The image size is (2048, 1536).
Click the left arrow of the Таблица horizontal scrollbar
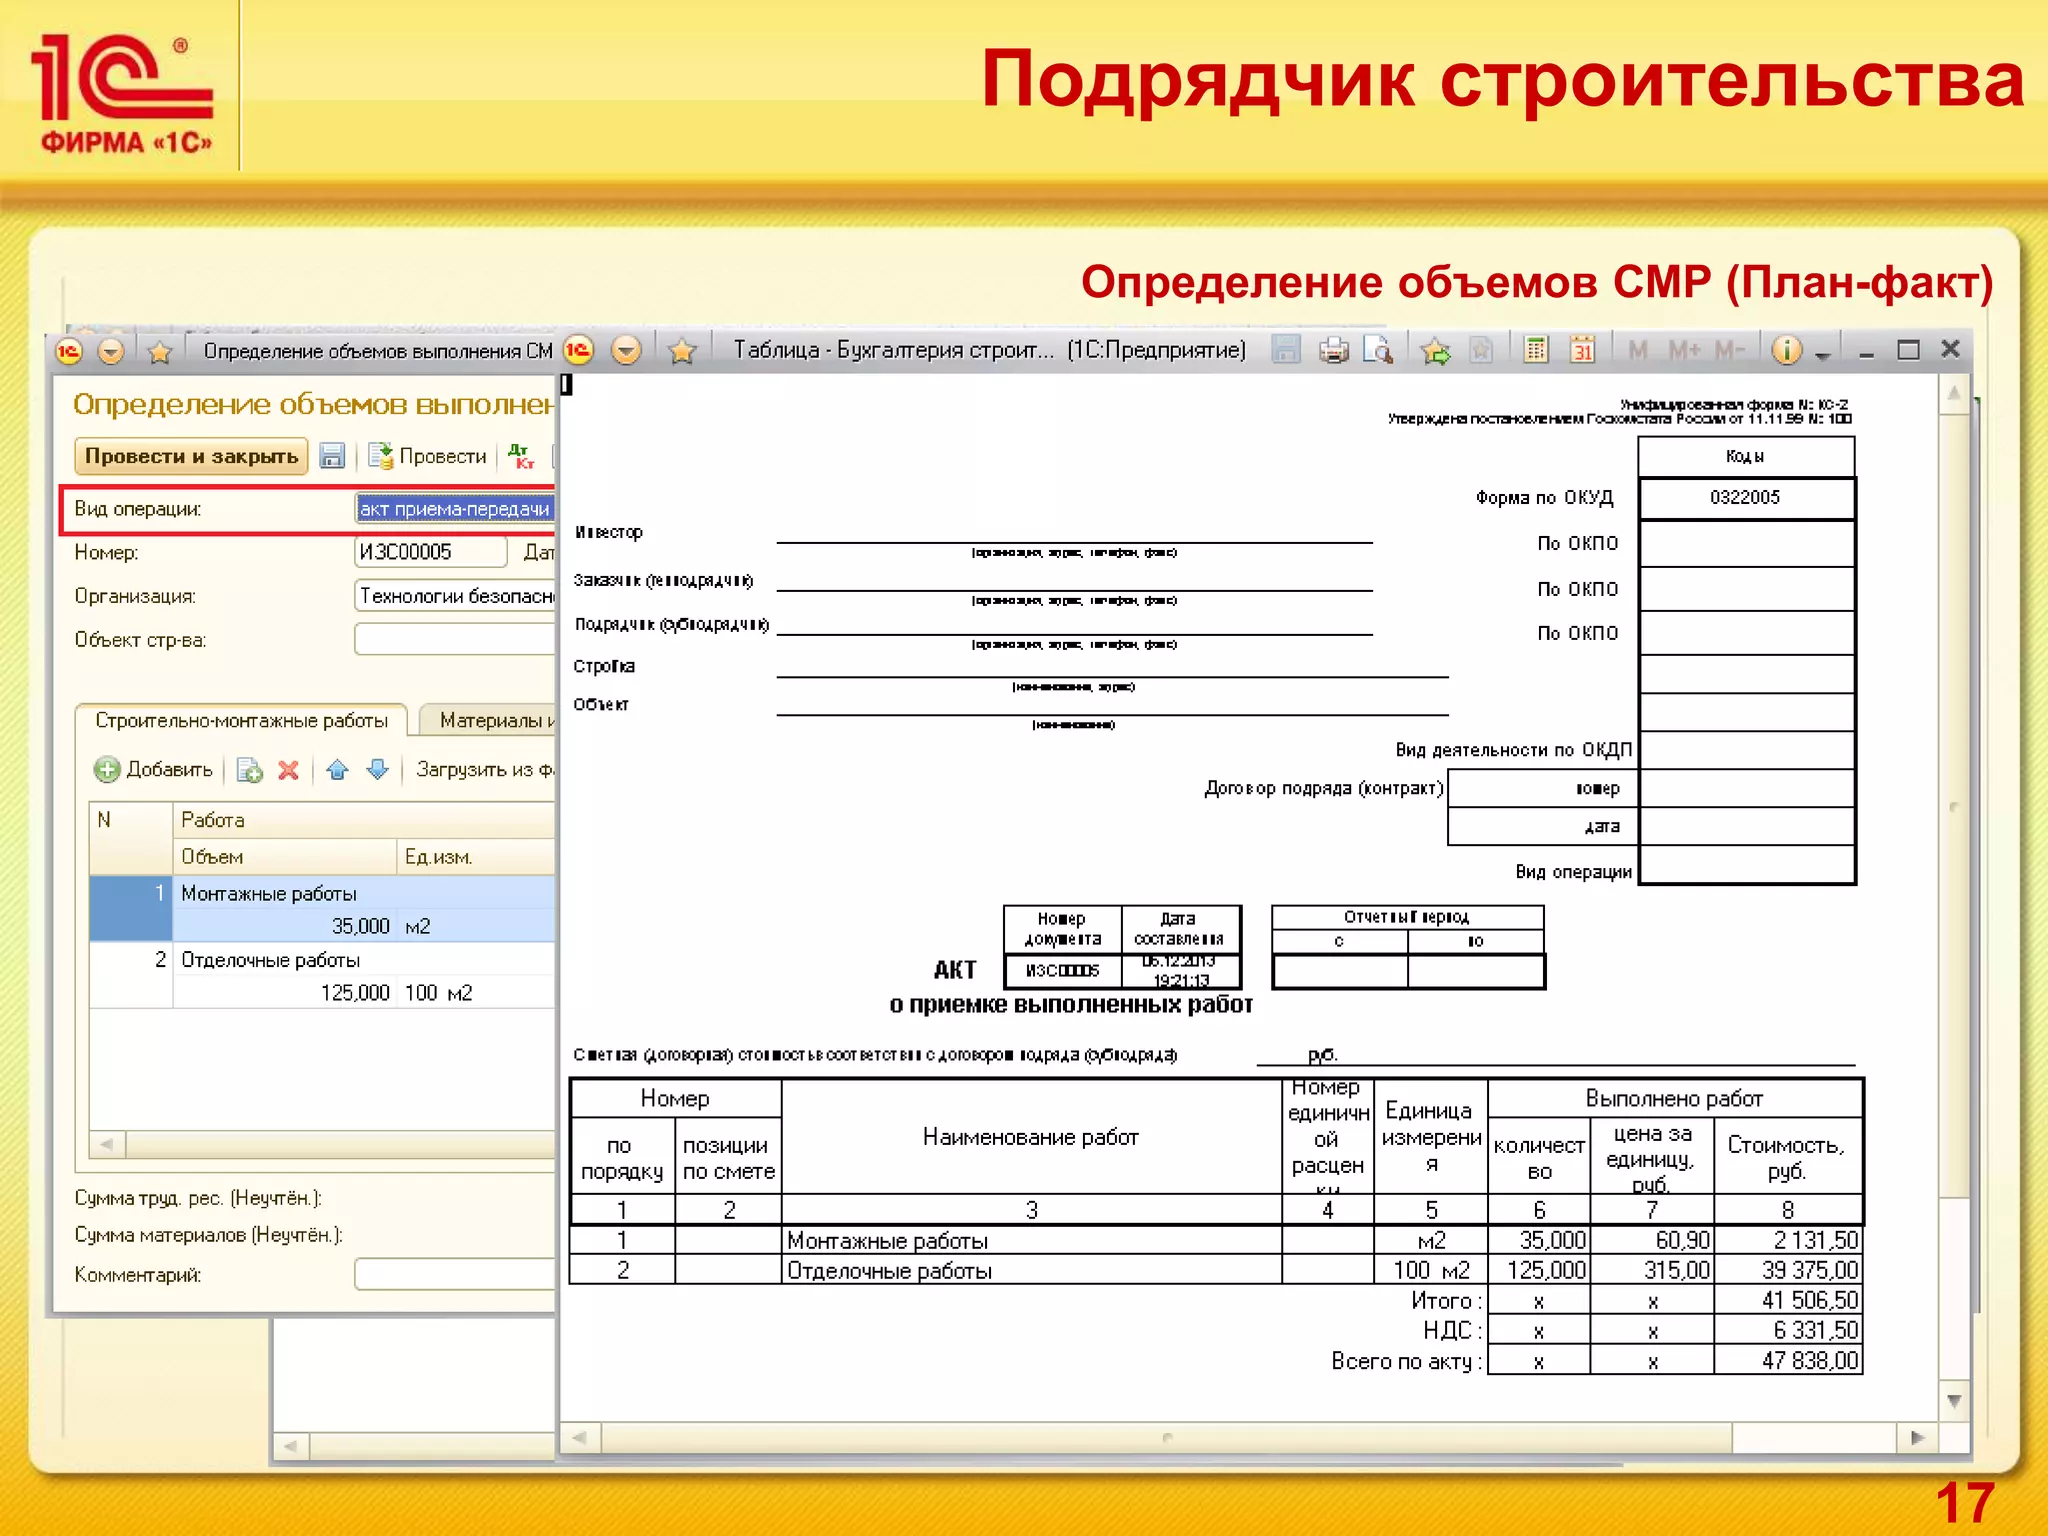click(x=579, y=1438)
